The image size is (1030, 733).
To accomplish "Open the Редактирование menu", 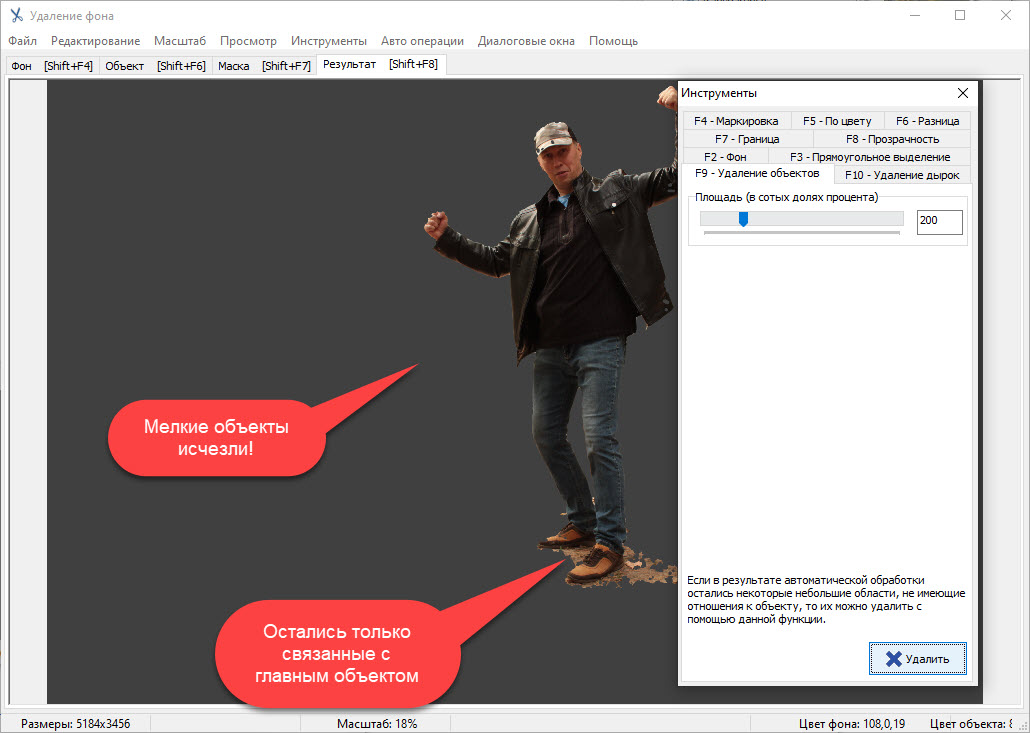I will click(95, 41).
